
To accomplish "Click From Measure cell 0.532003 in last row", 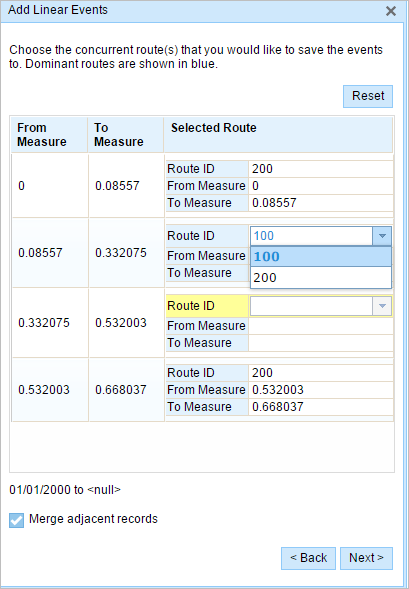I will click(x=50, y=390).
